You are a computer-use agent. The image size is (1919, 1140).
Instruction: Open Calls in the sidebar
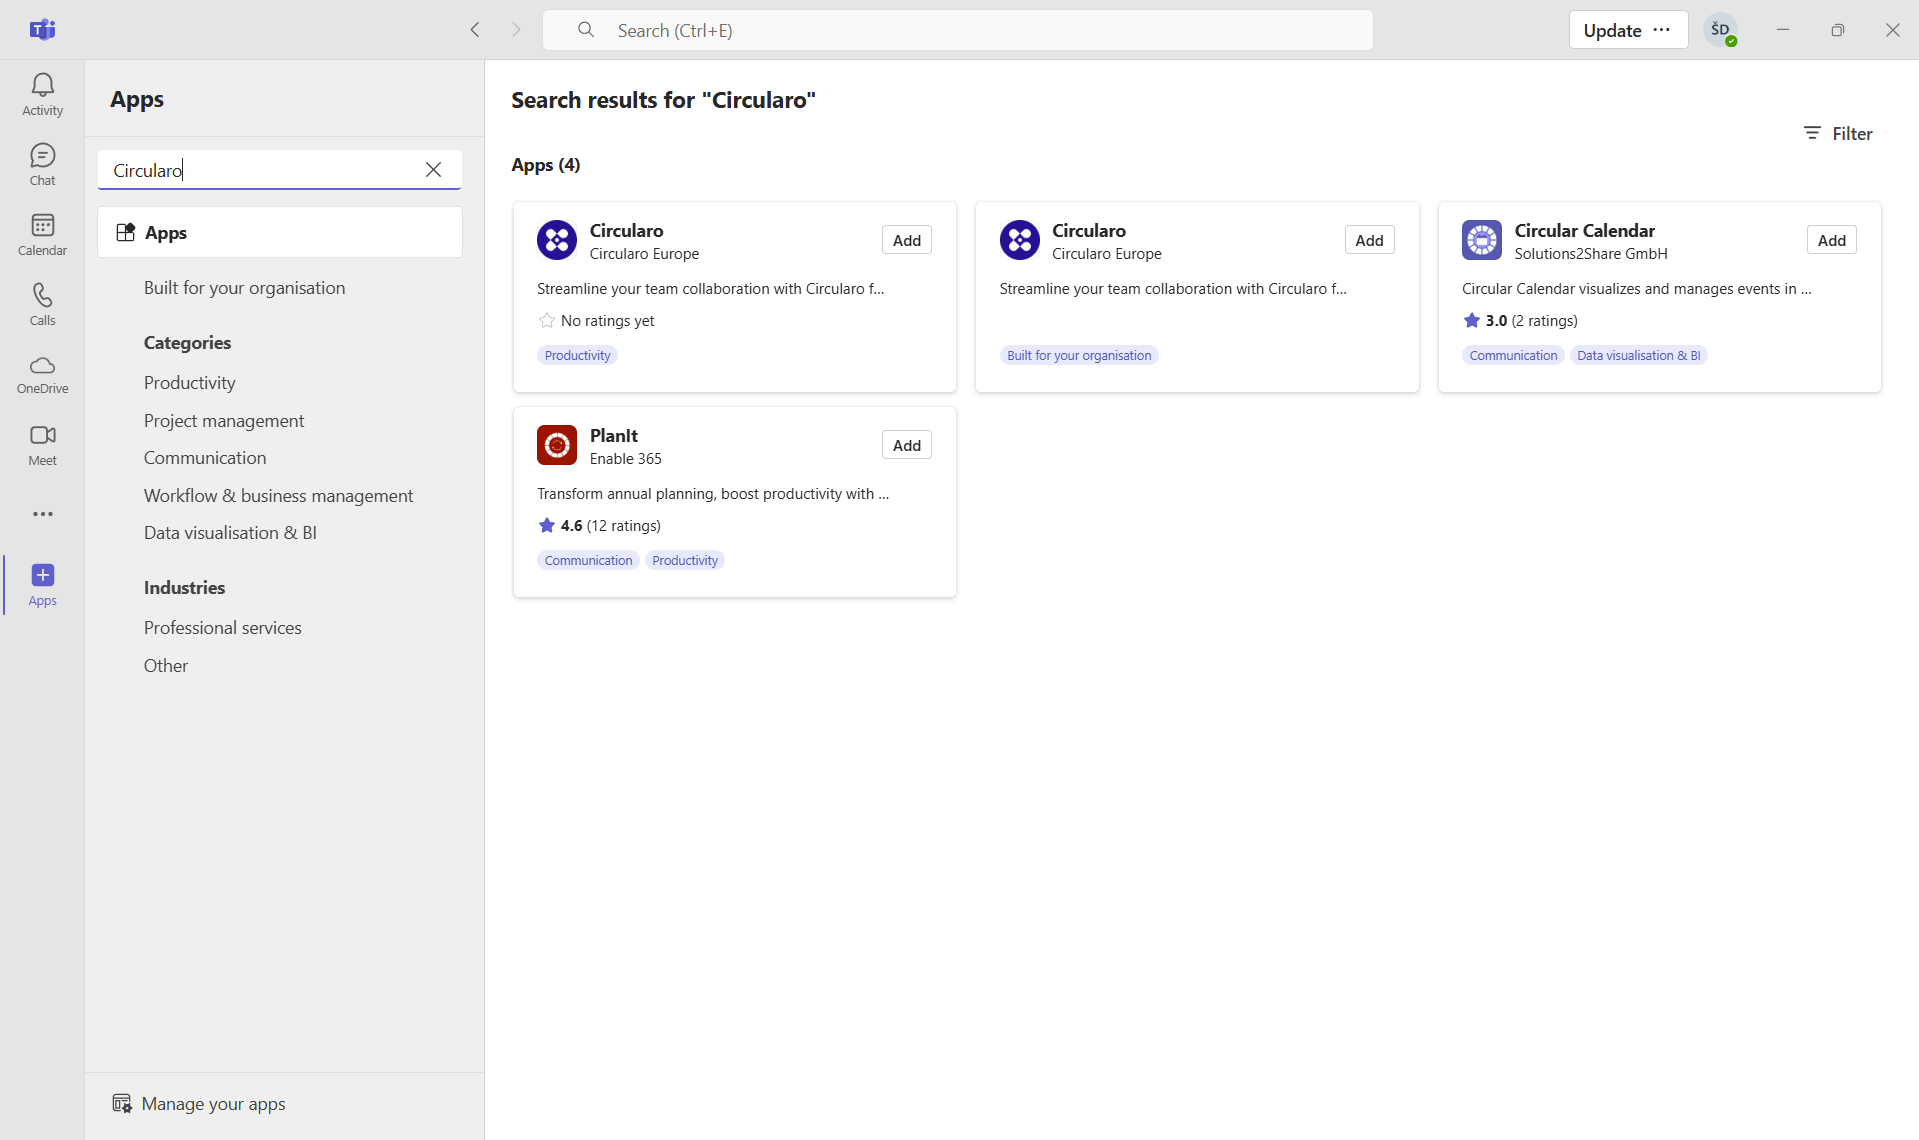coord(42,304)
